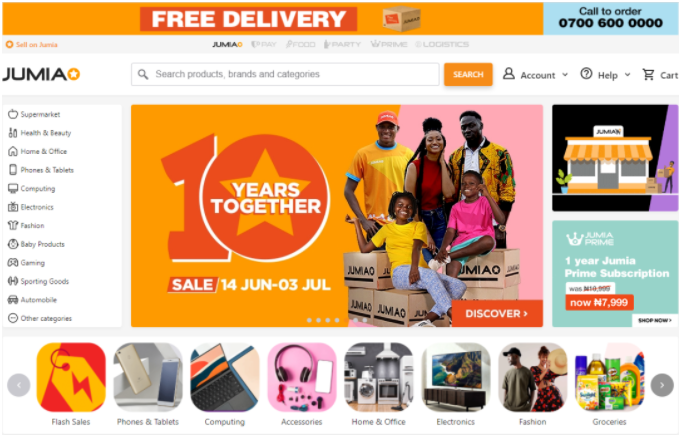Click the orange SEARCH button
679x435 pixels.
pyautogui.click(x=468, y=74)
